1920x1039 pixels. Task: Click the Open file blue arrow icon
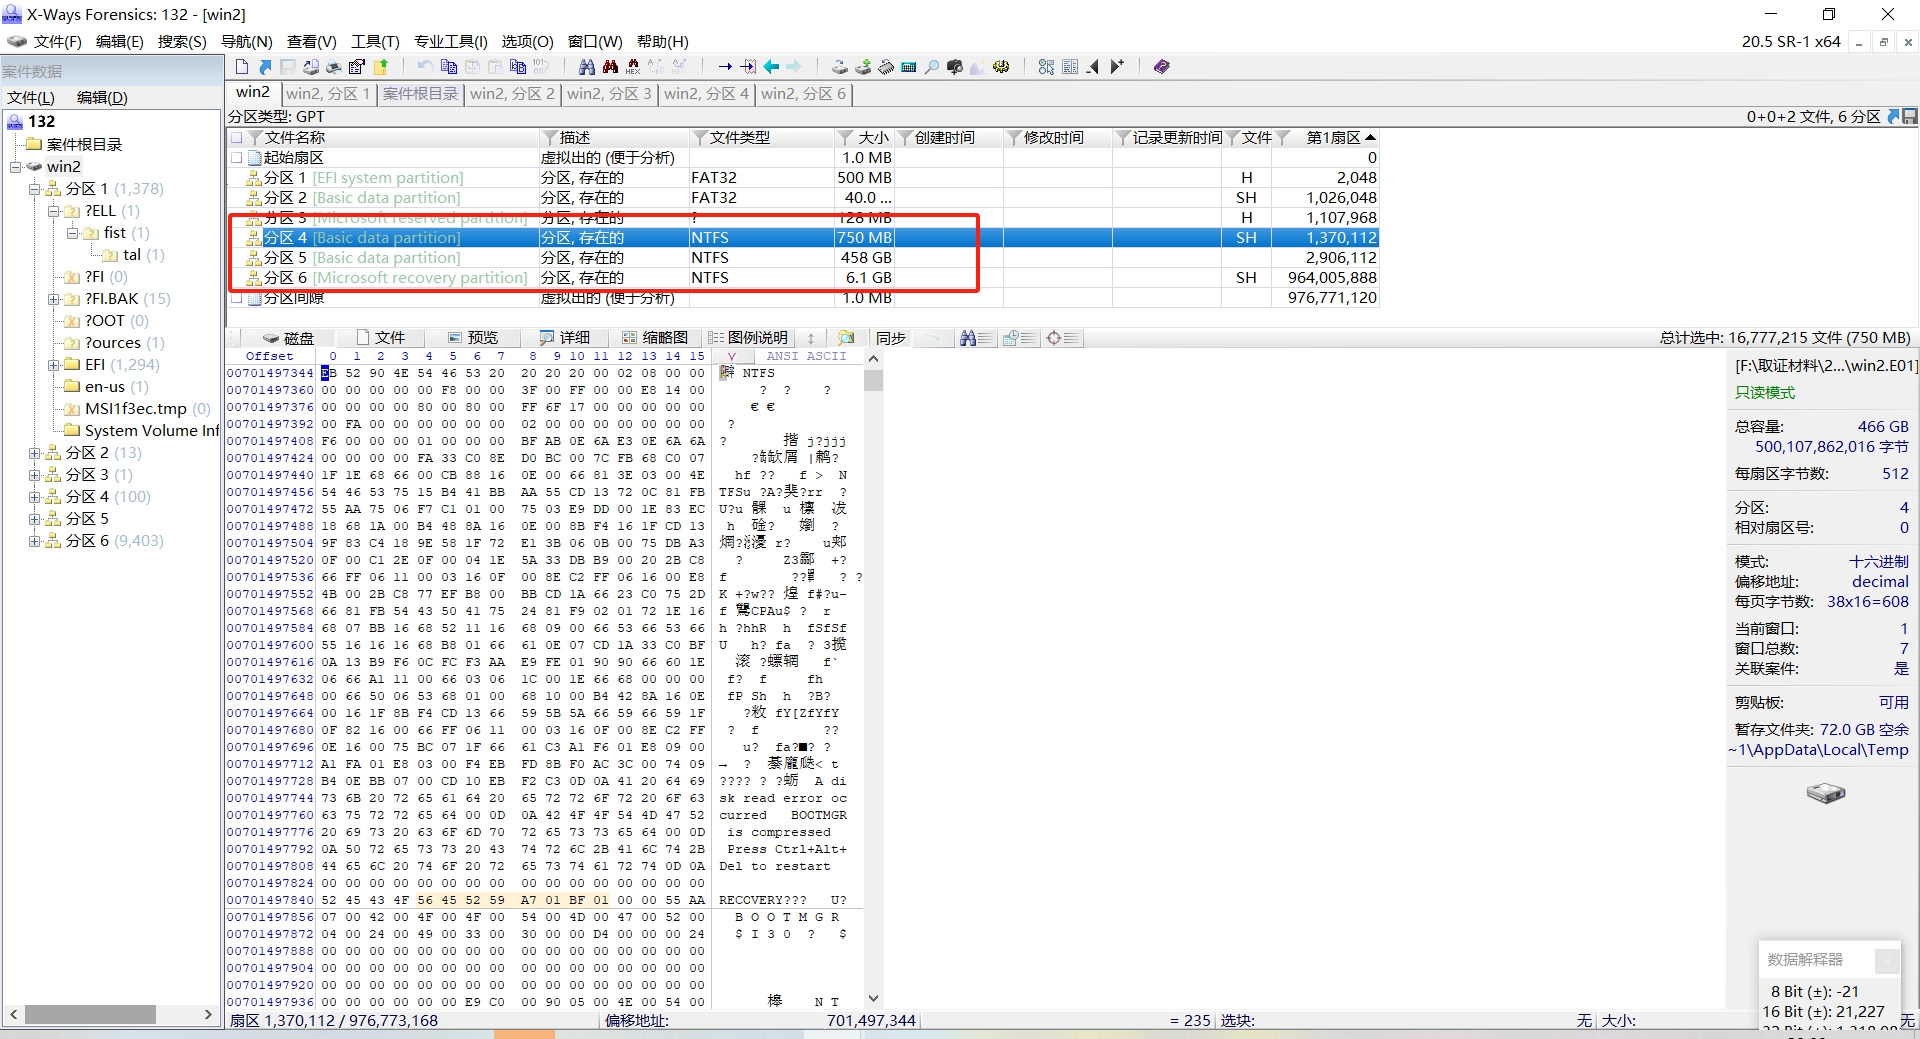pos(265,67)
